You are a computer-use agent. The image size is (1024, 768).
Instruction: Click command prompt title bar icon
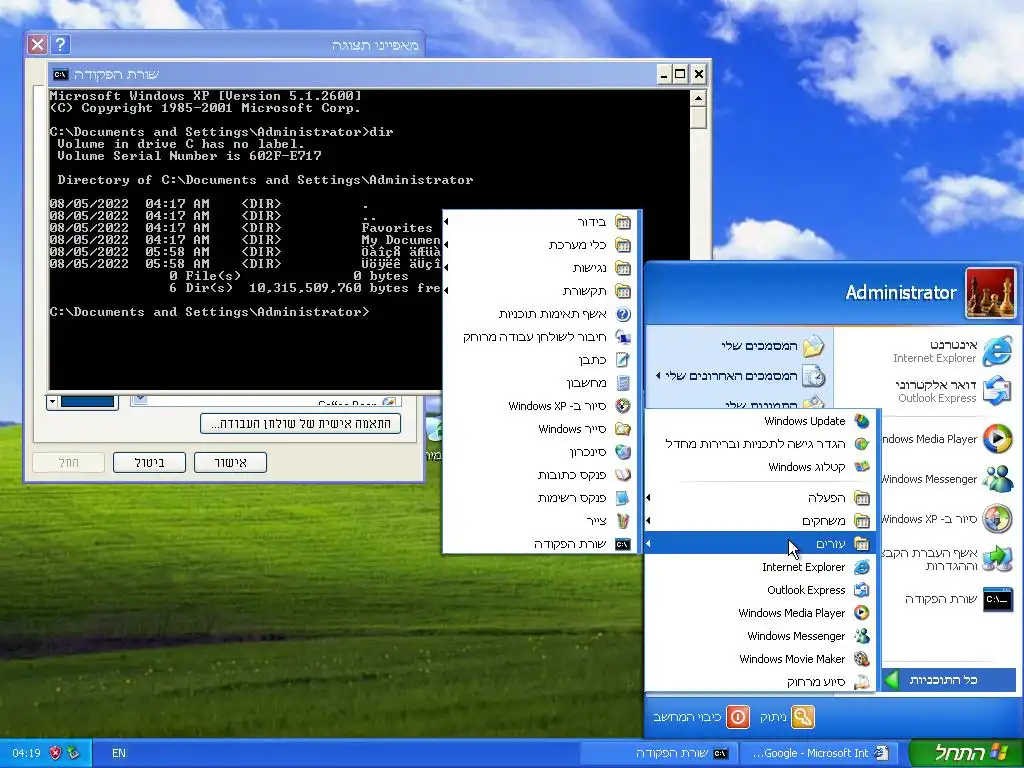pyautogui.click(x=61, y=74)
